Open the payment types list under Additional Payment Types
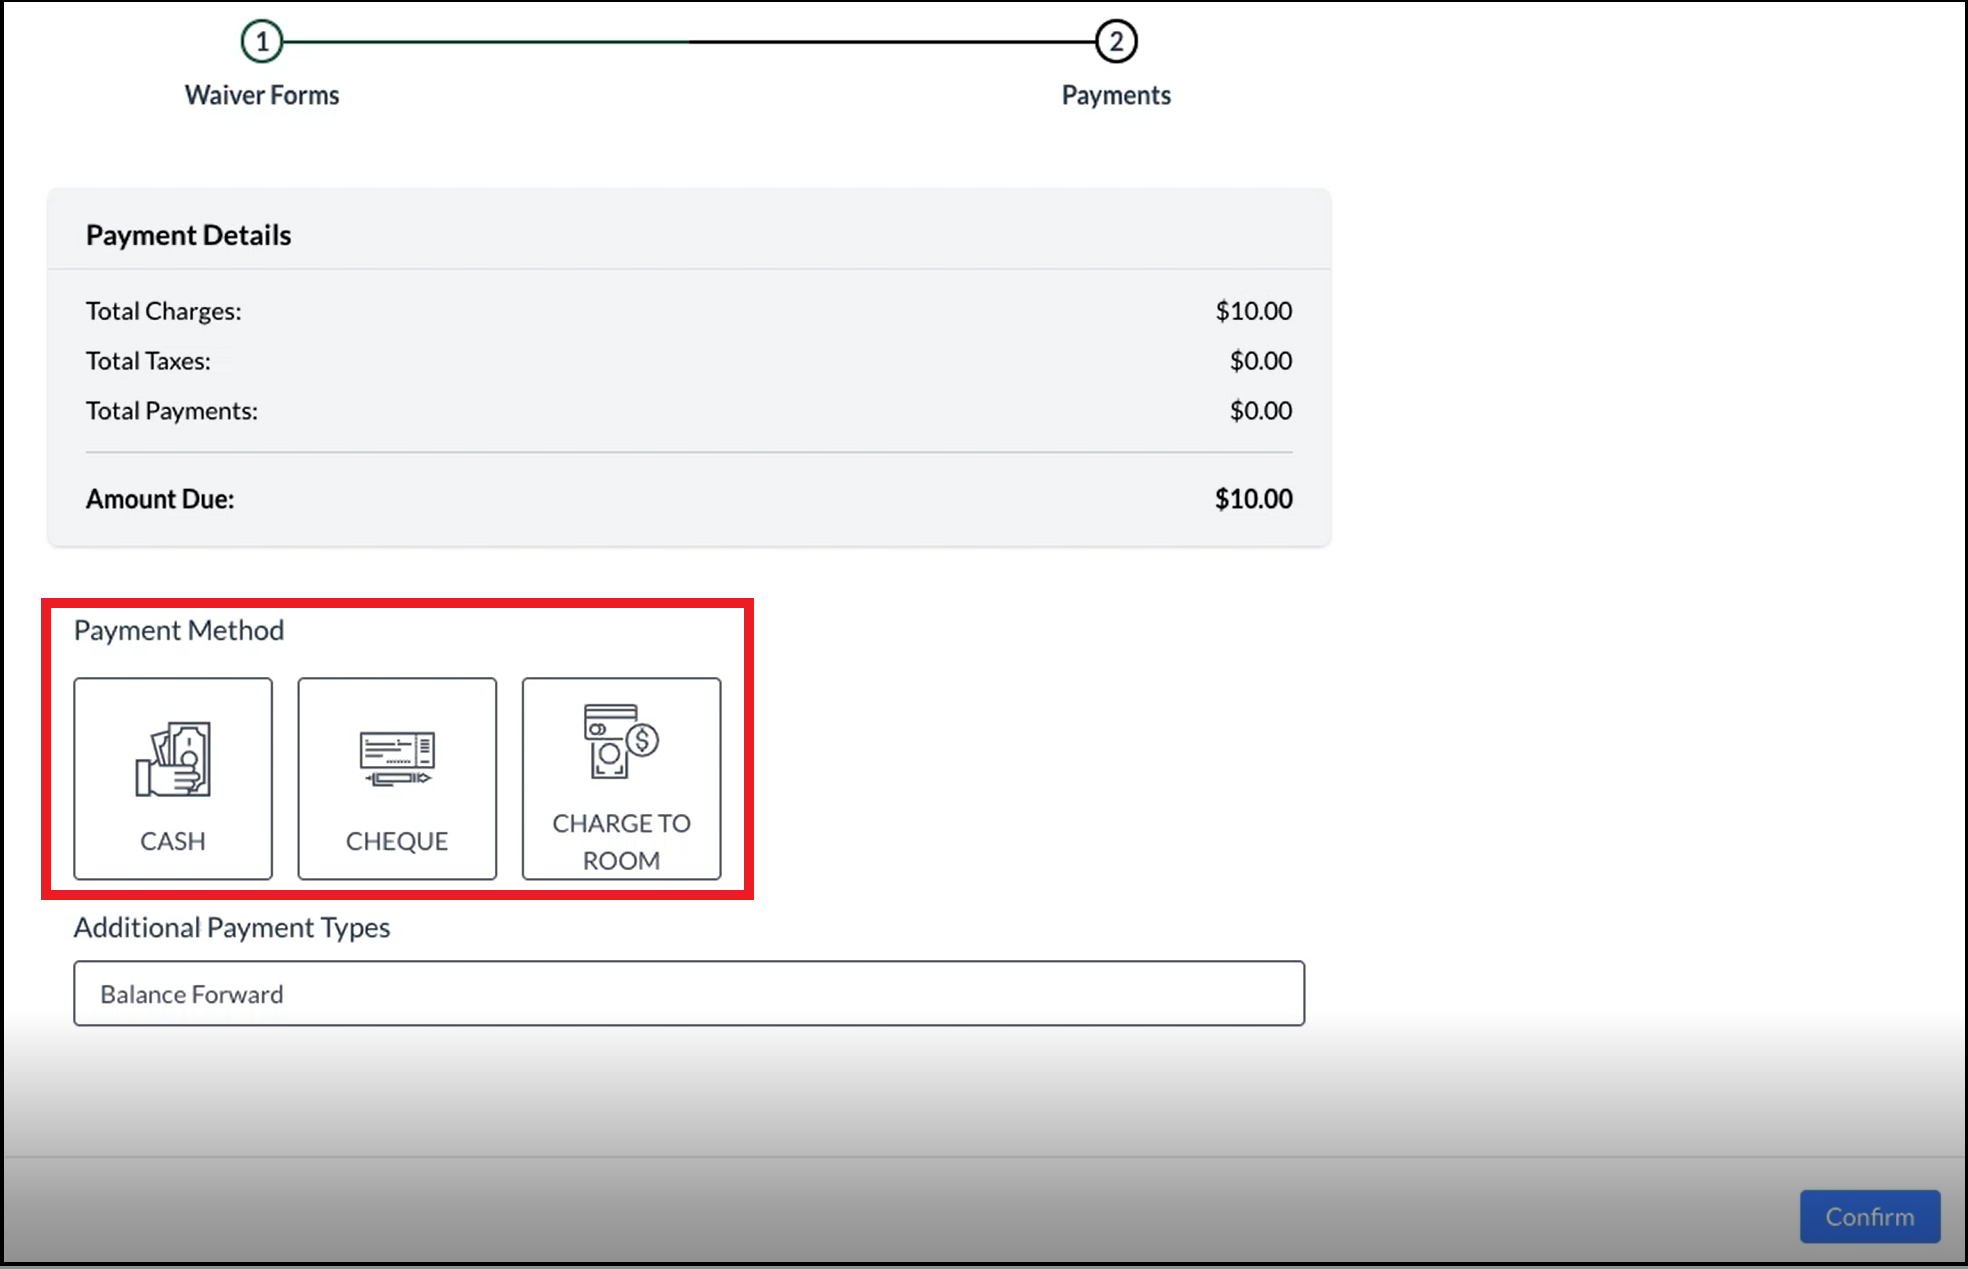The height and width of the screenshot is (1269, 1968). 688,993
